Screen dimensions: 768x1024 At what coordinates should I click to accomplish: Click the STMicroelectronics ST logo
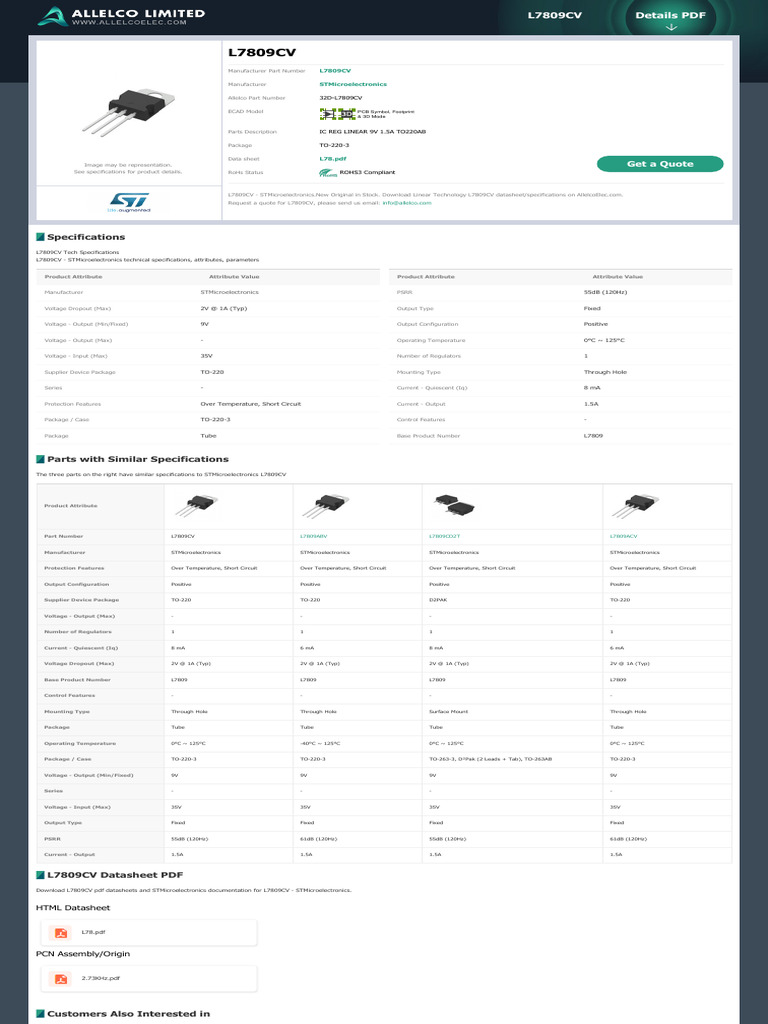[x=129, y=202]
